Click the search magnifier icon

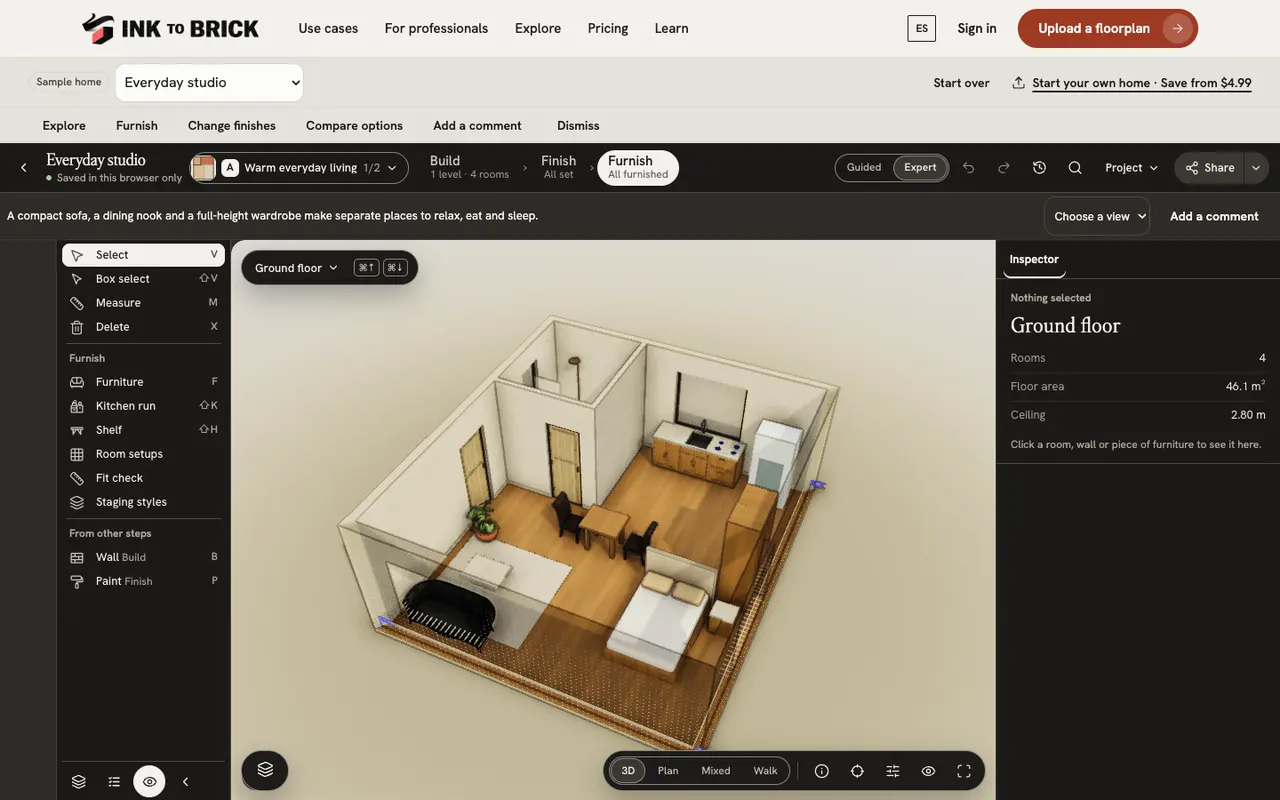[1075, 168]
